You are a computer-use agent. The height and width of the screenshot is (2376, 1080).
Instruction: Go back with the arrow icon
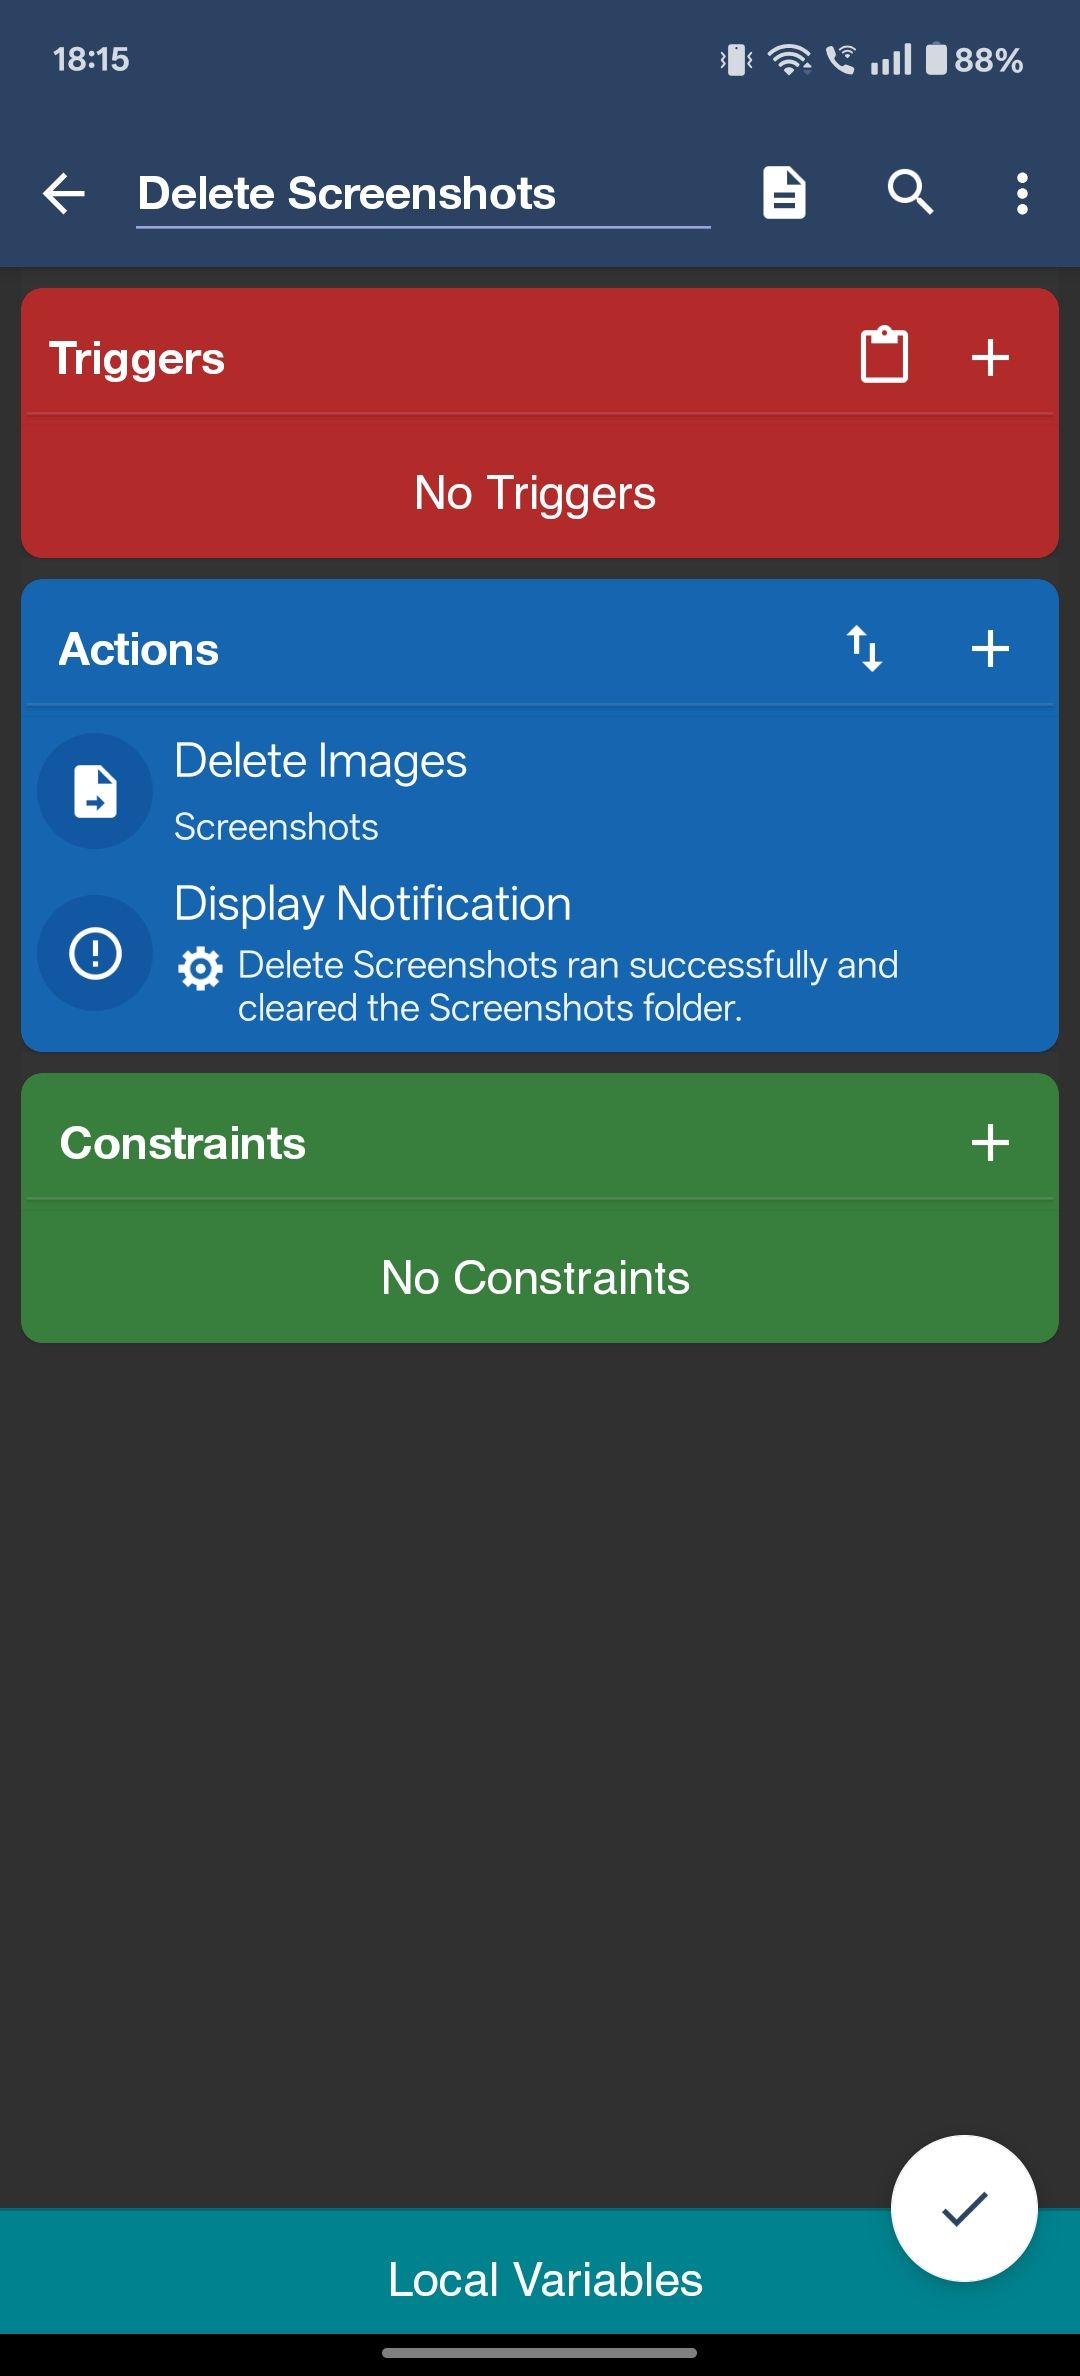point(64,193)
